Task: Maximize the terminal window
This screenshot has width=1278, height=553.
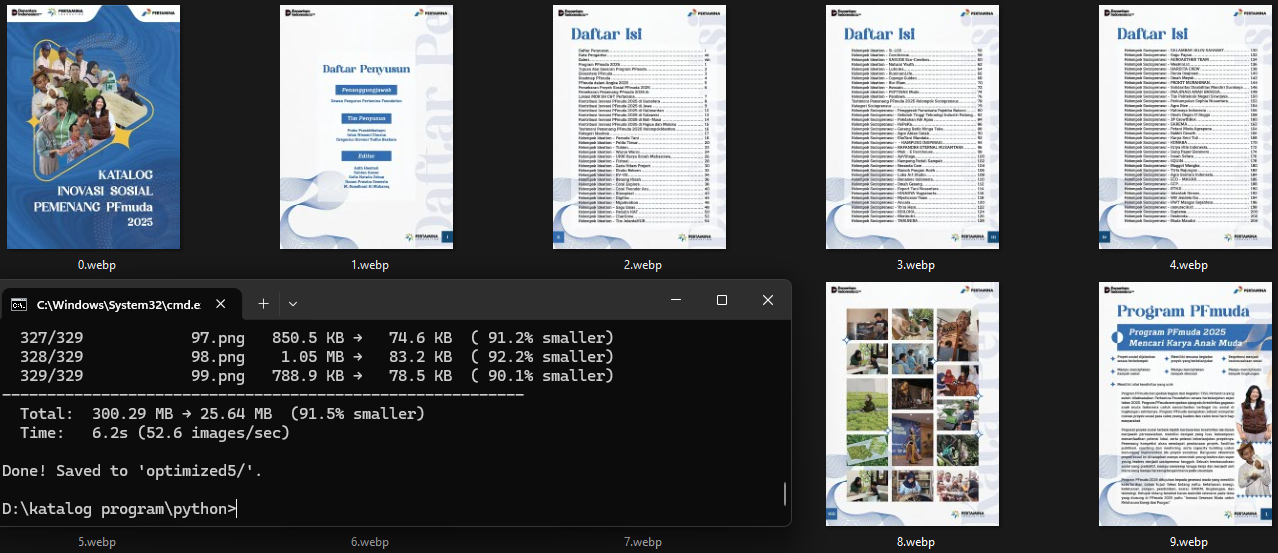Action: (x=722, y=301)
